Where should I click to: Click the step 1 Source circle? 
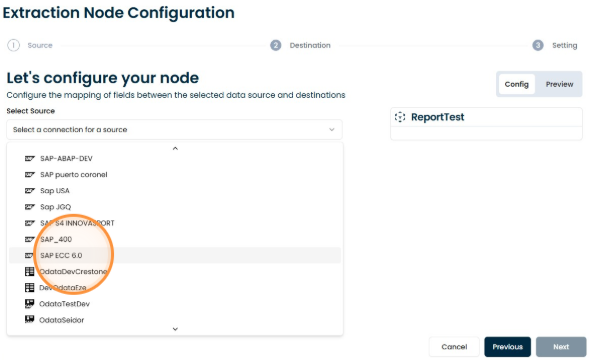click(x=14, y=45)
